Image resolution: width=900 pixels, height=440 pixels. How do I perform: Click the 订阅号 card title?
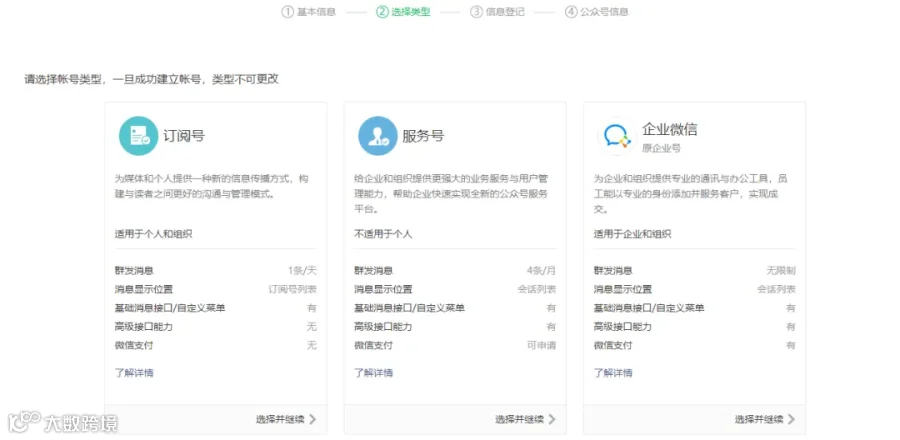pos(184,136)
